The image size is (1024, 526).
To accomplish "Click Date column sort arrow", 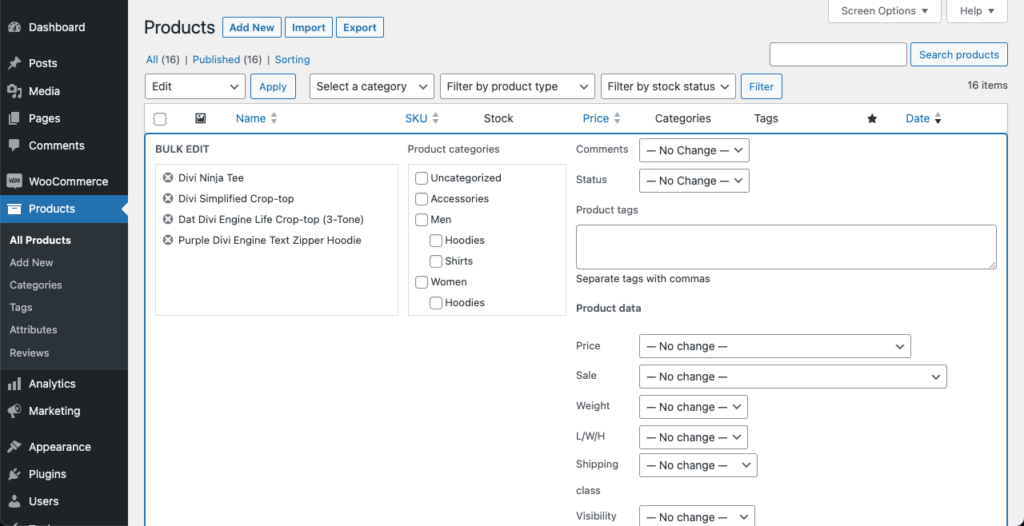I will click(x=938, y=119).
